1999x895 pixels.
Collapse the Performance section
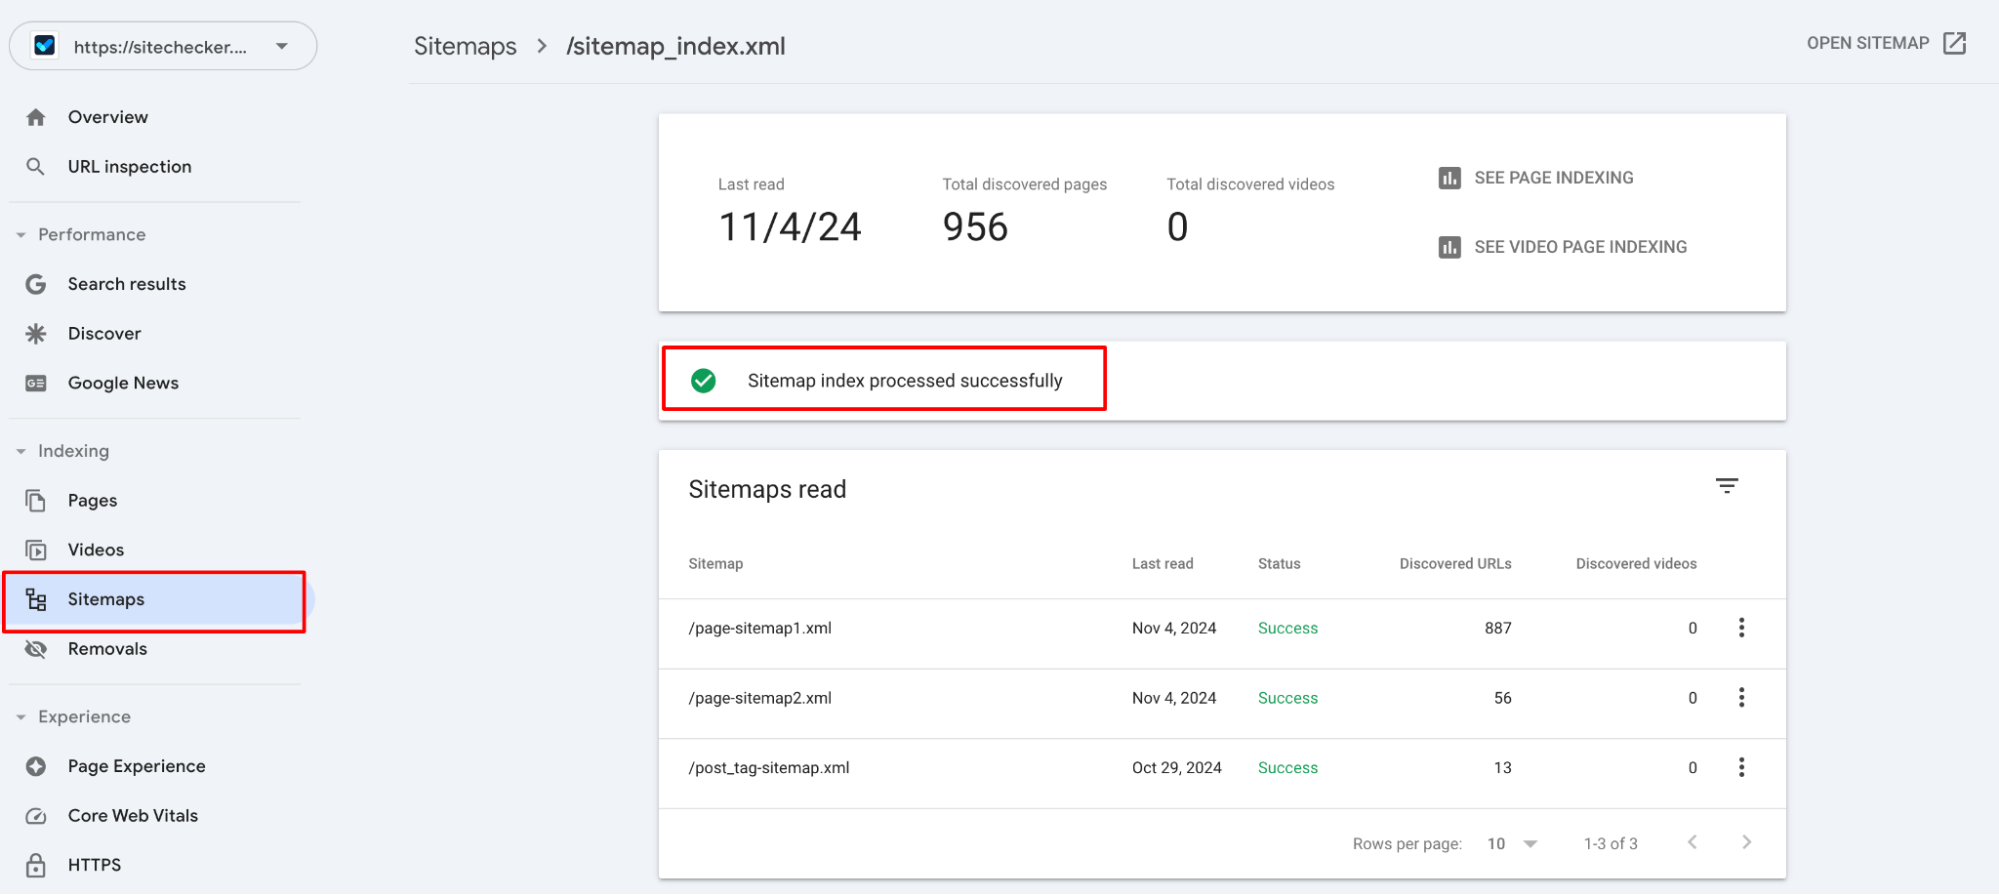pos(21,235)
